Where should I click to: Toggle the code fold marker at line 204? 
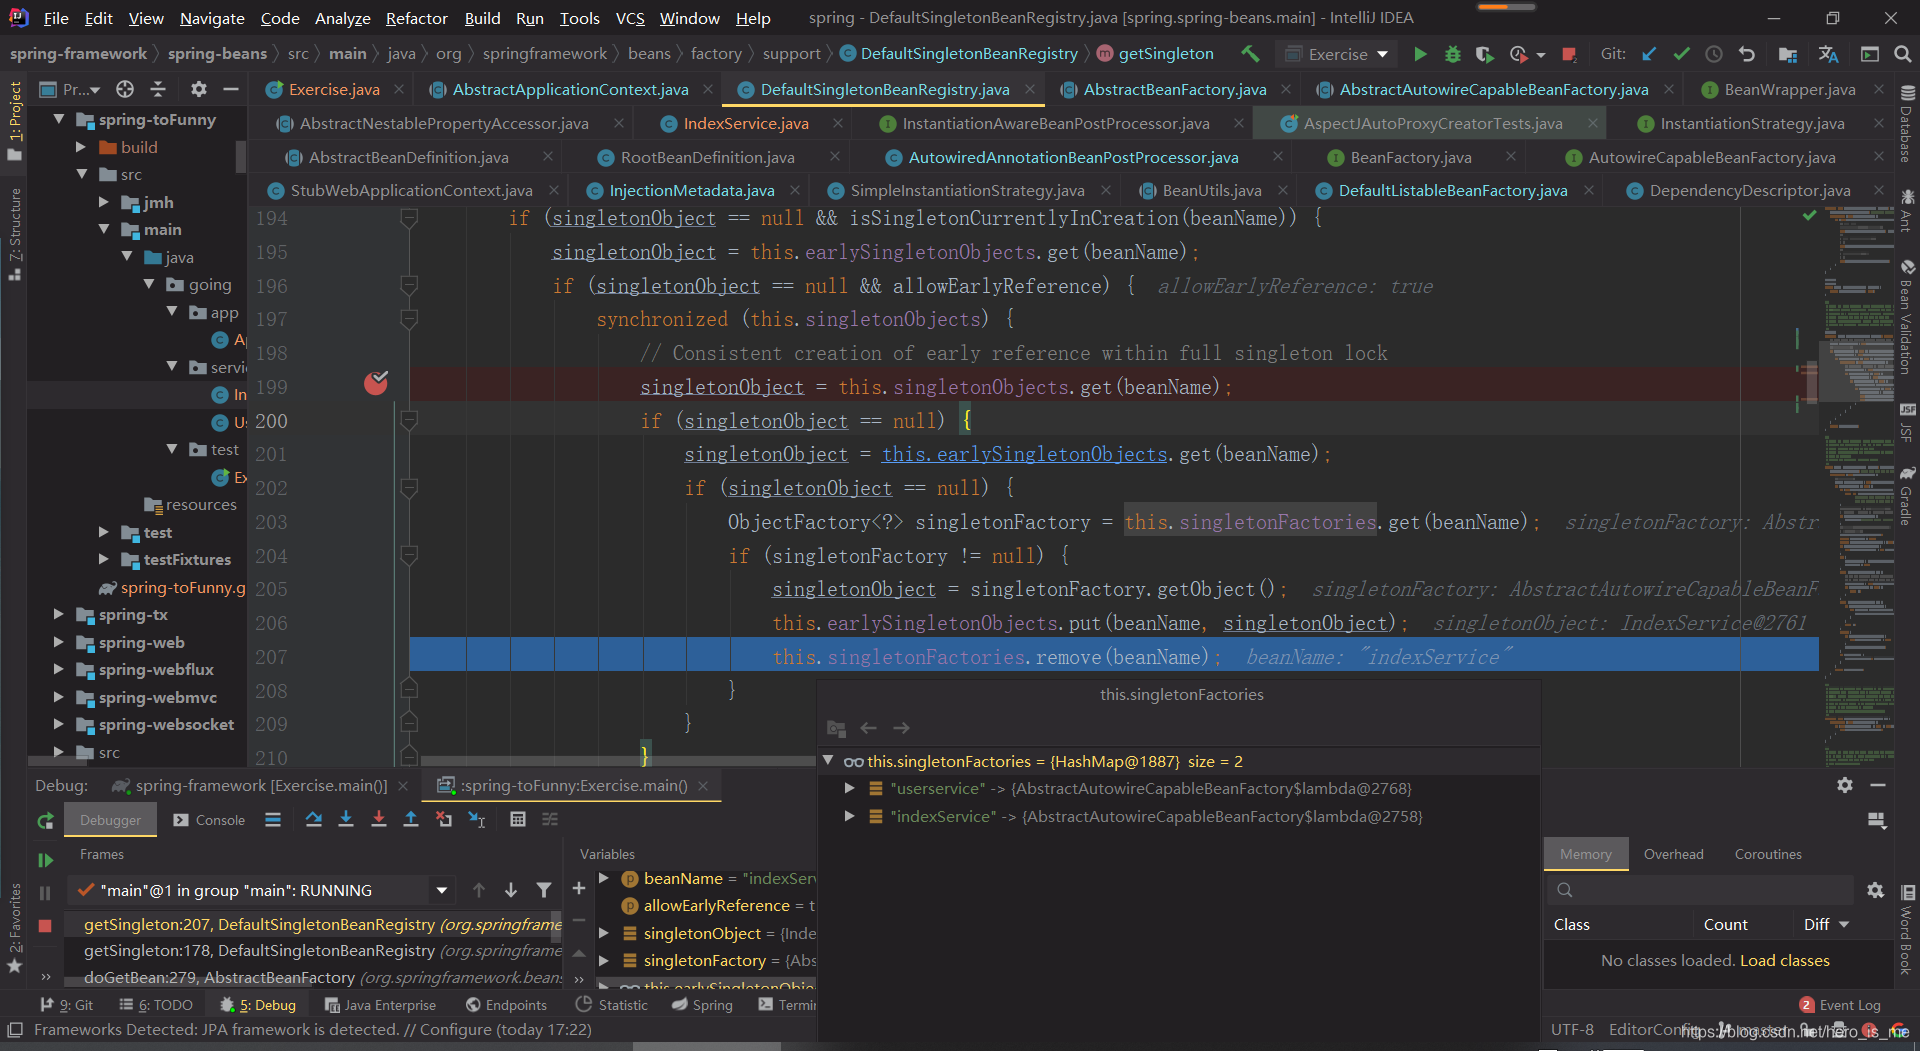[408, 556]
